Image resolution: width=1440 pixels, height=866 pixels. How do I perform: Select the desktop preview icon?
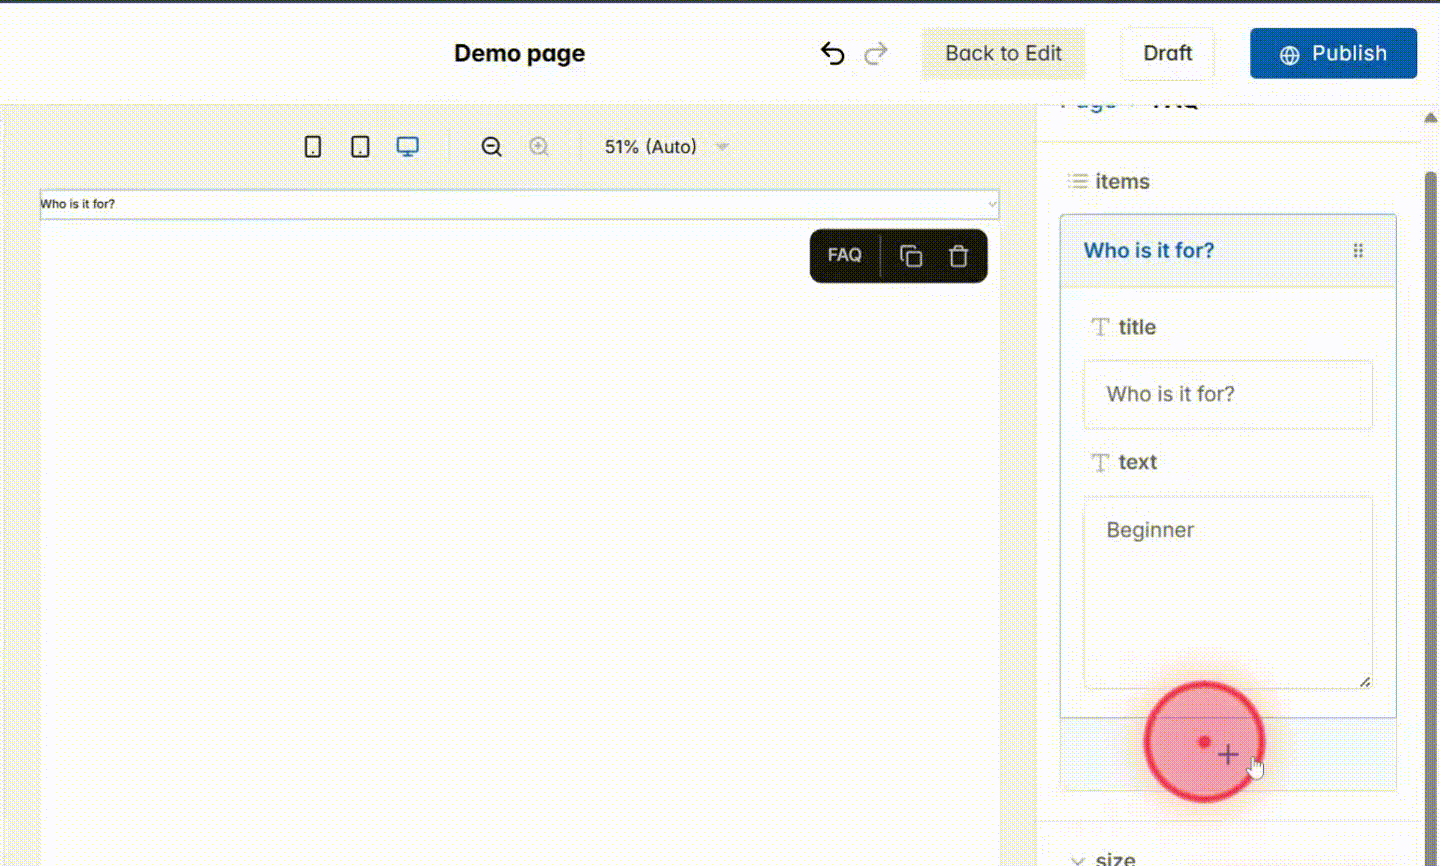tap(407, 146)
